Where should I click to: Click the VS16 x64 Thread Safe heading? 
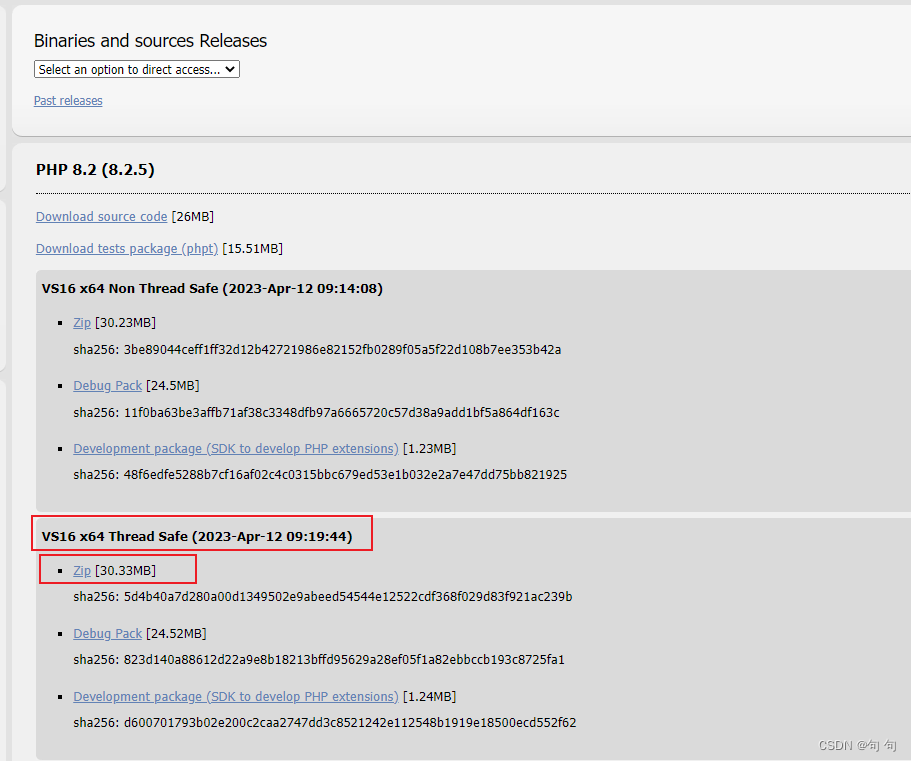pyautogui.click(x=197, y=537)
